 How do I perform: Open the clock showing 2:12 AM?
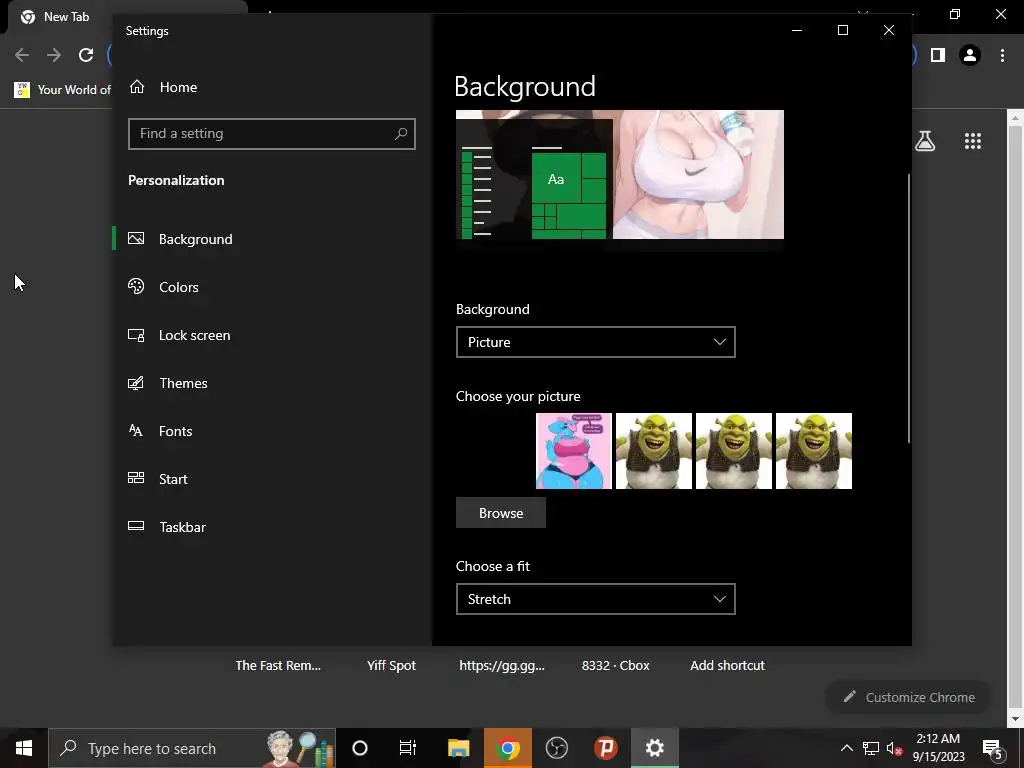point(938,748)
